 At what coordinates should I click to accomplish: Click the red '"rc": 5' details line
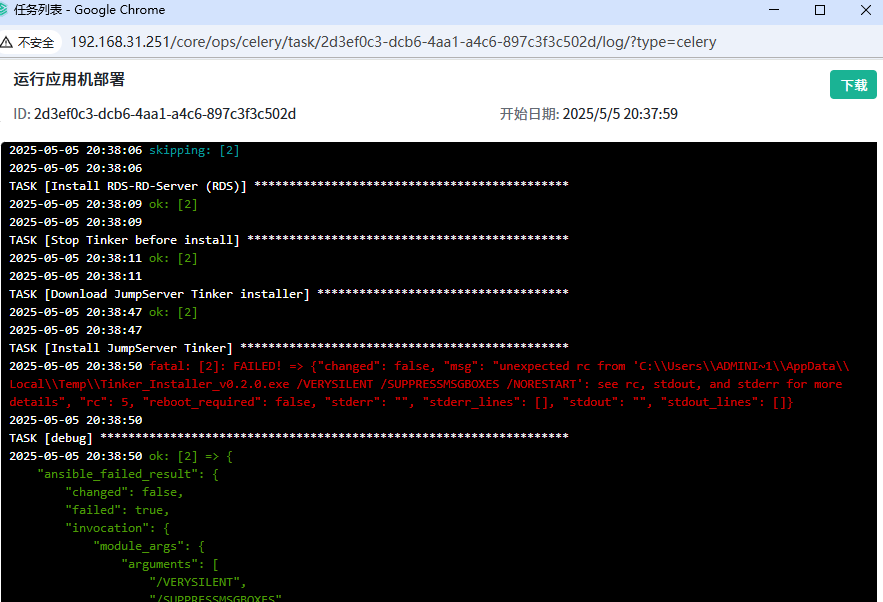pyautogui.click(x=401, y=402)
